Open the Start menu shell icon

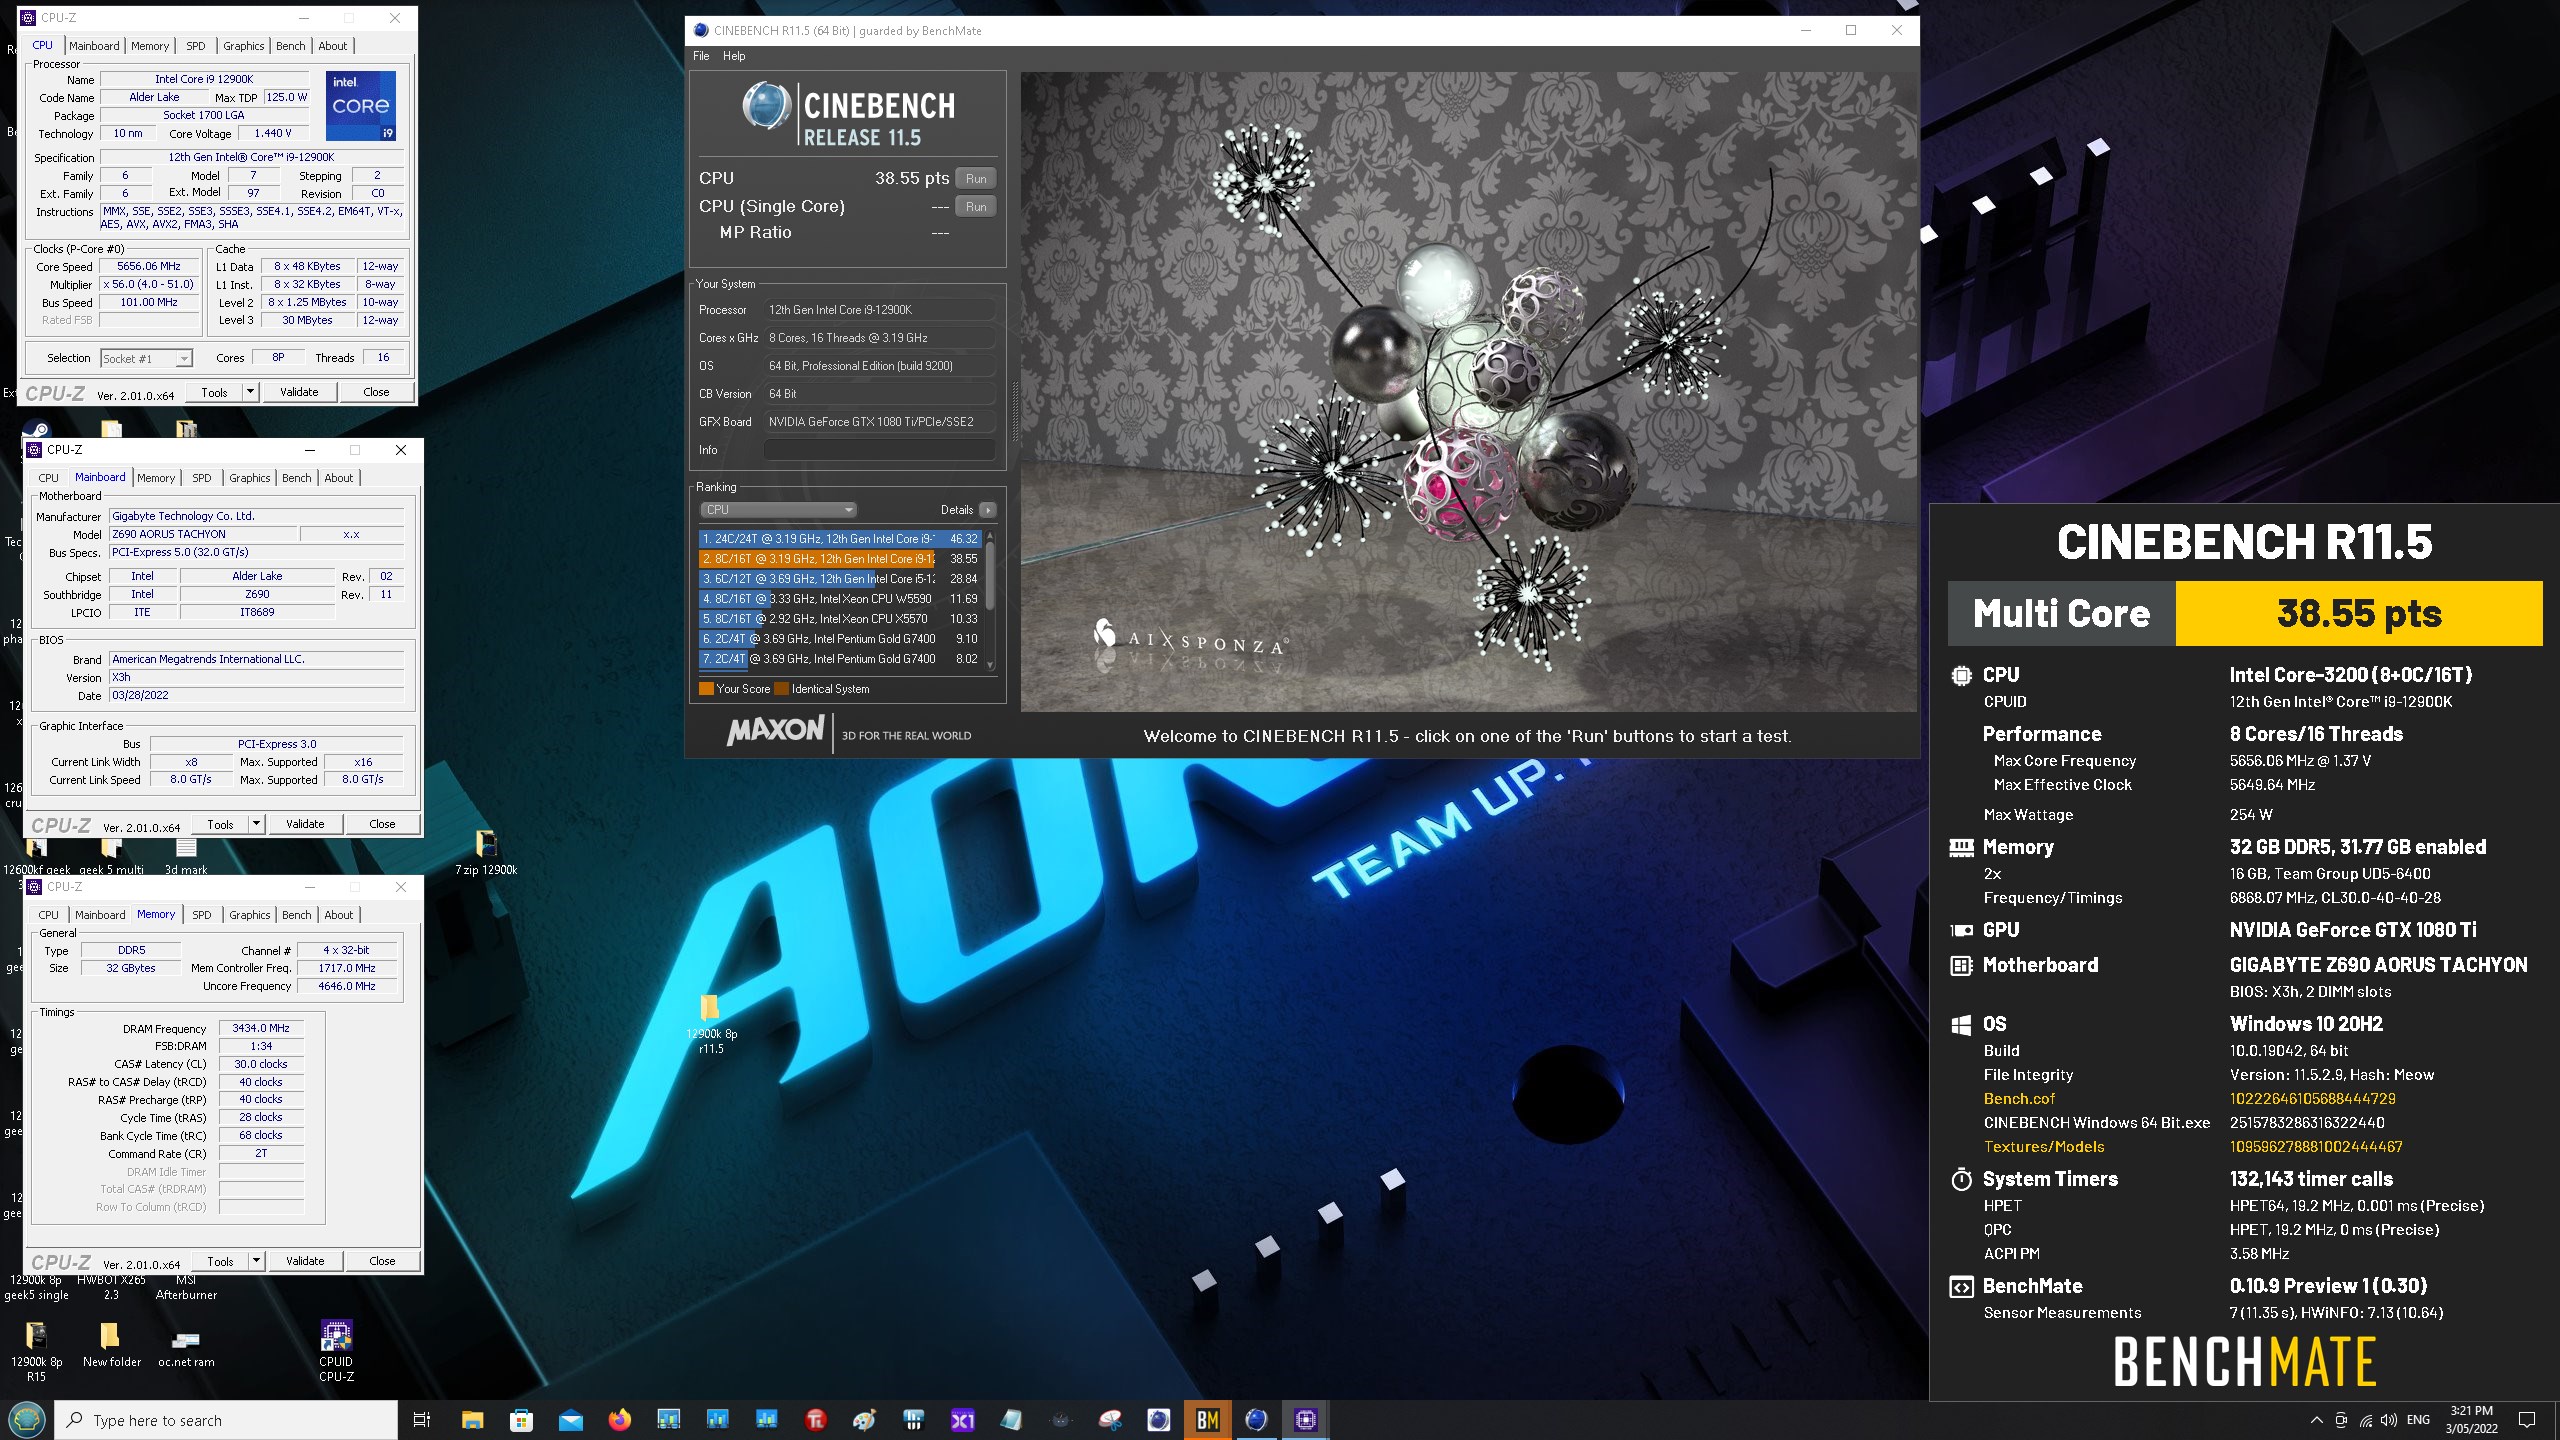[x=26, y=1419]
